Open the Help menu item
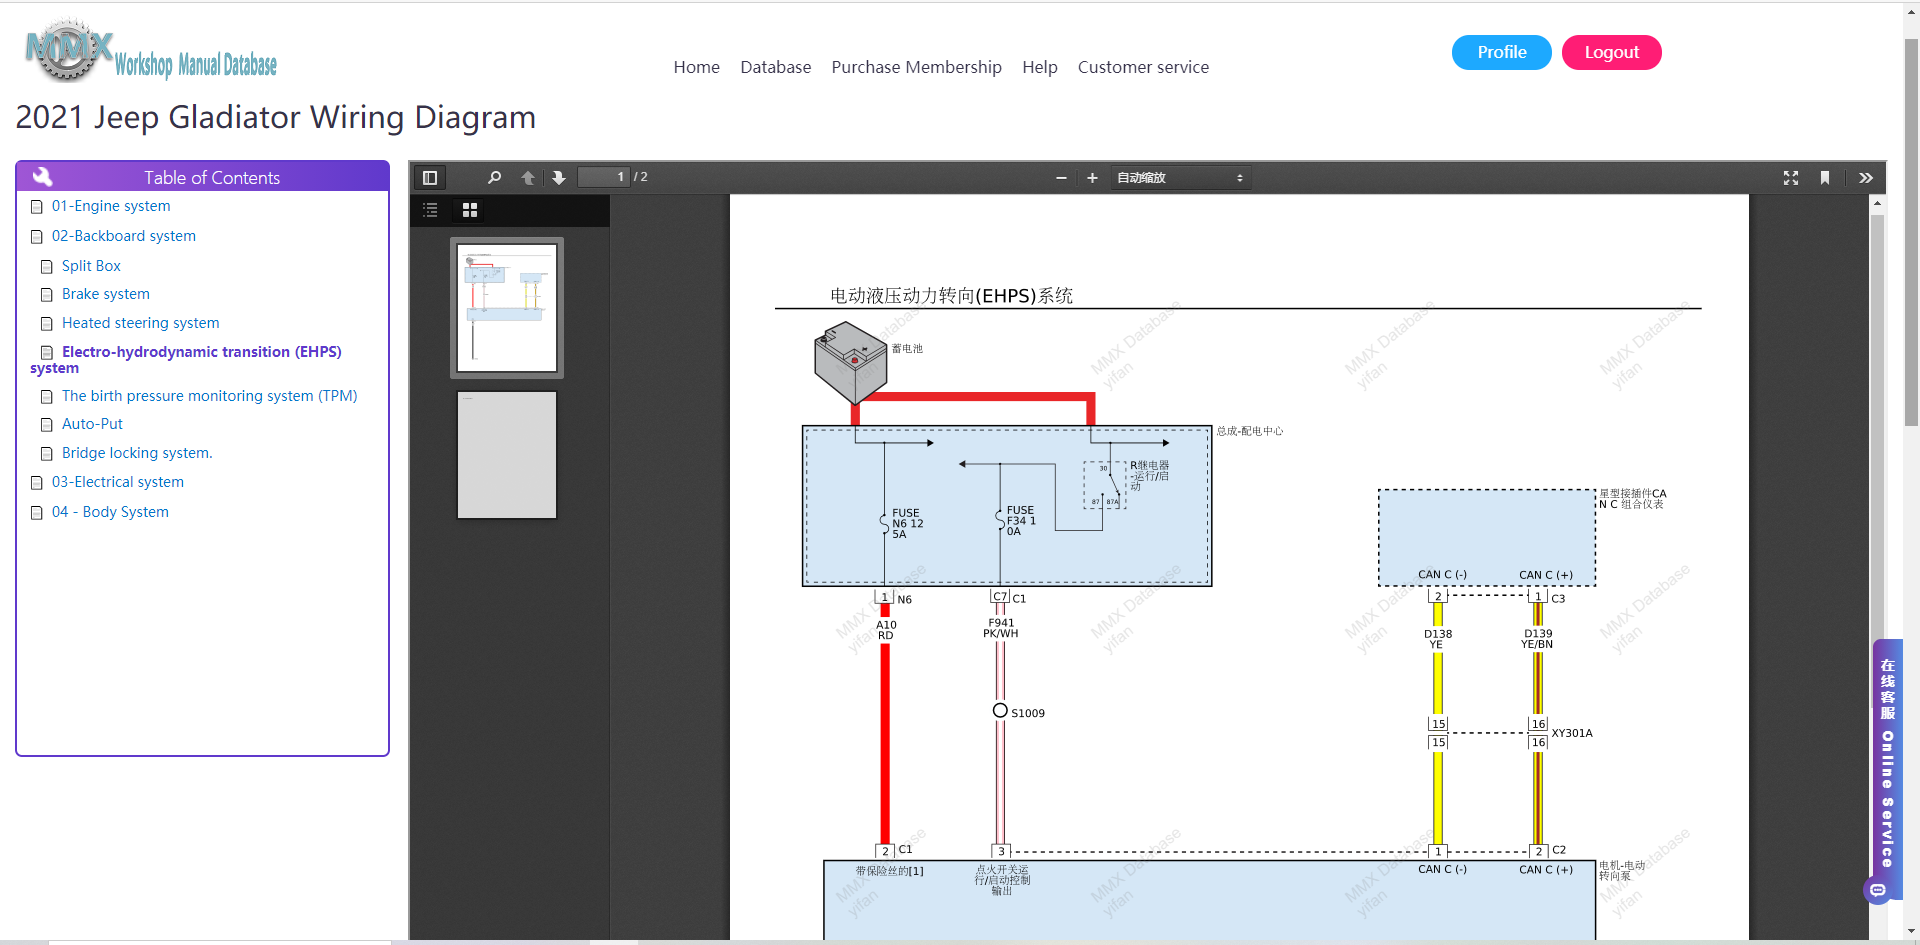Viewport: 1920px width, 945px height. point(1040,67)
